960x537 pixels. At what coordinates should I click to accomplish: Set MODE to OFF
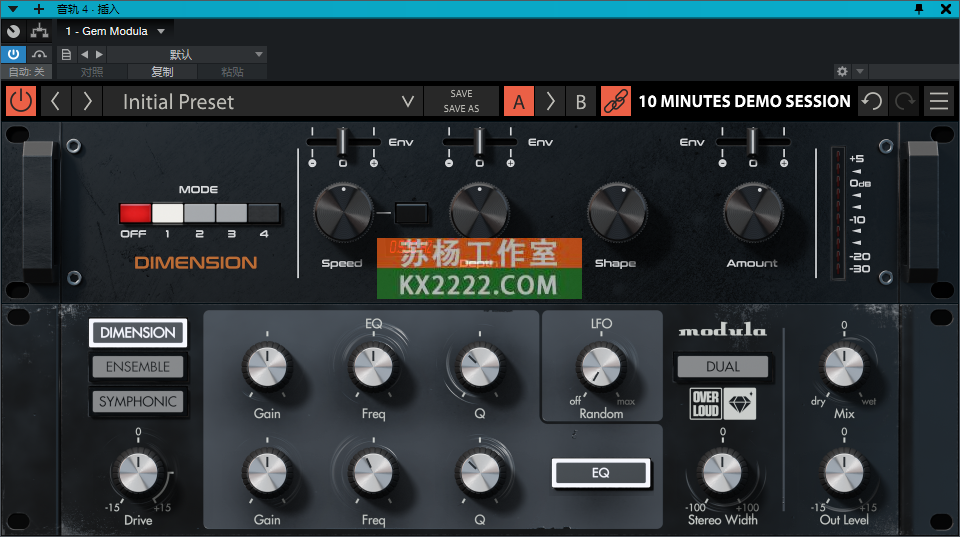(x=135, y=213)
